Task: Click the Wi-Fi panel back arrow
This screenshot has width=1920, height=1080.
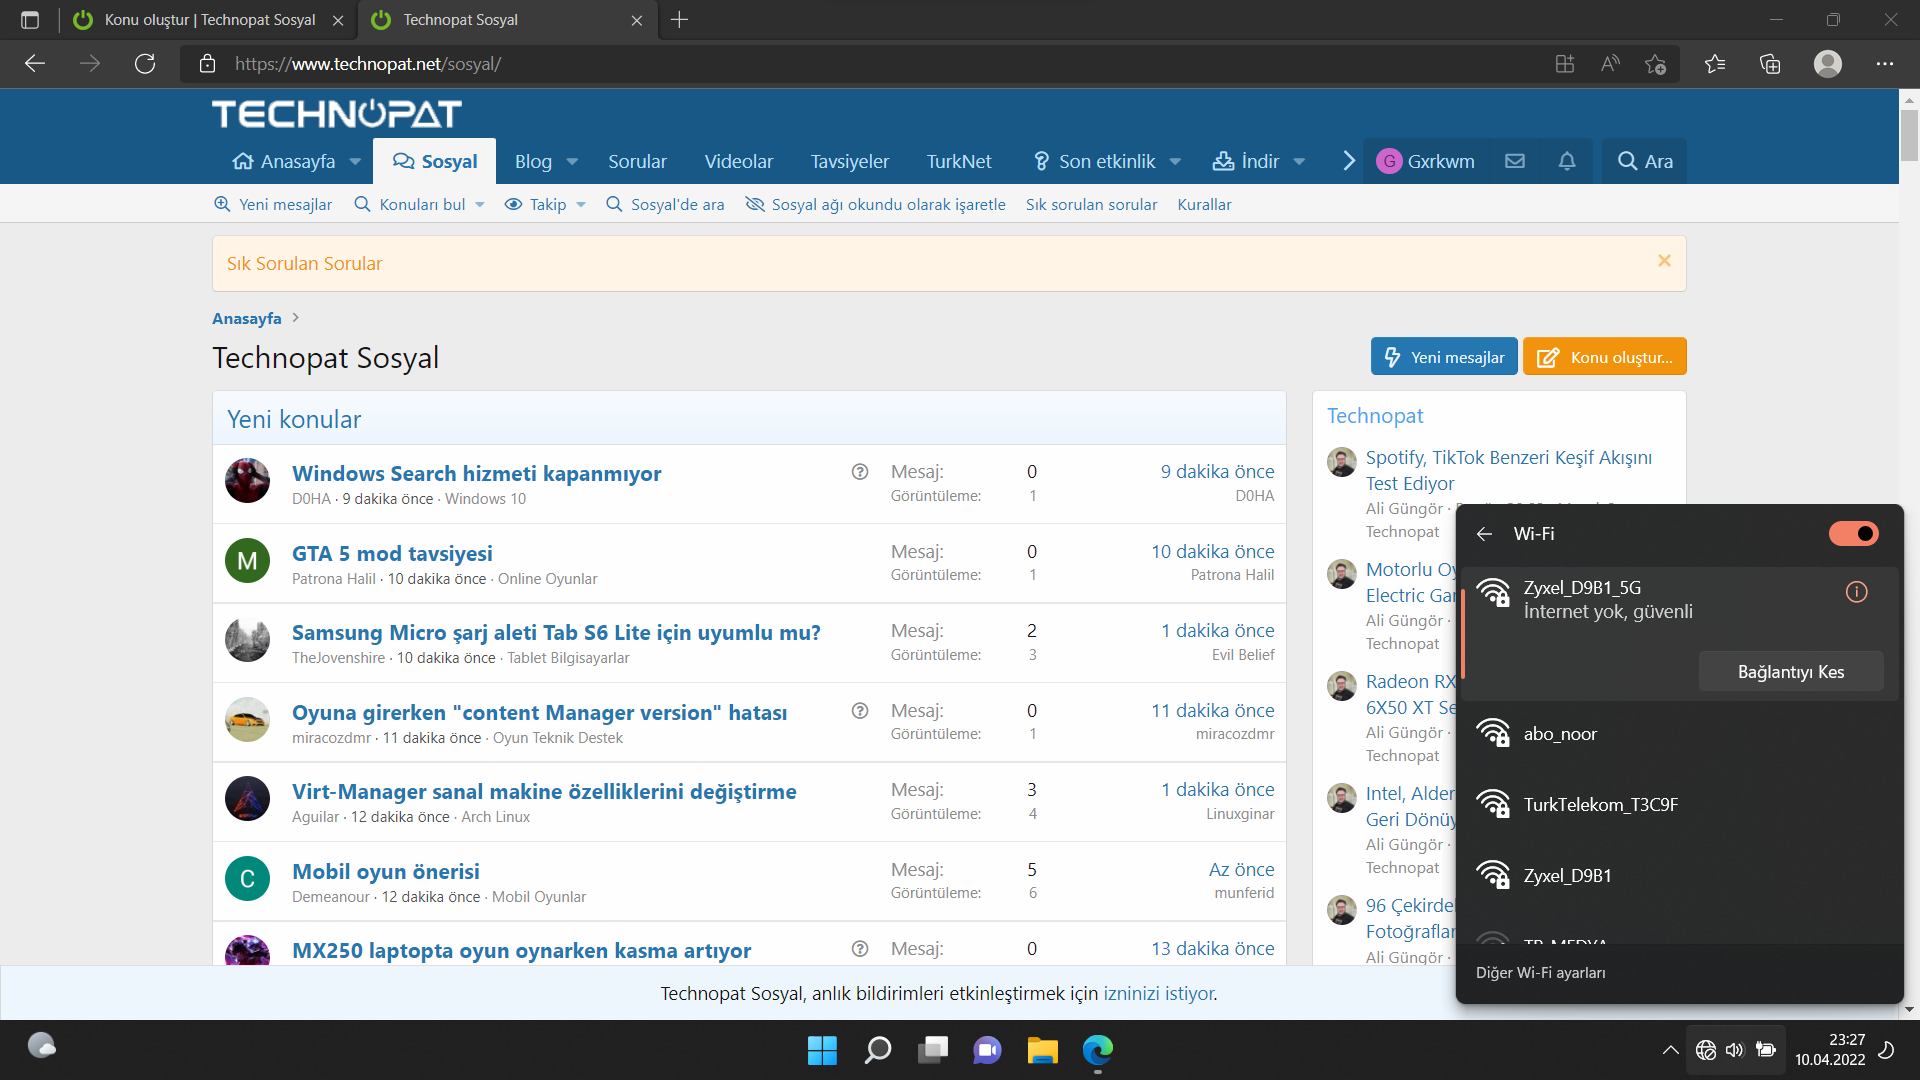Action: [1485, 534]
